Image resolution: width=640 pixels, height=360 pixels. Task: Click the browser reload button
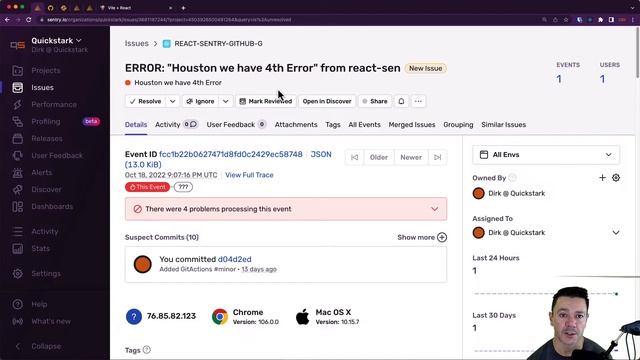pos(29,20)
